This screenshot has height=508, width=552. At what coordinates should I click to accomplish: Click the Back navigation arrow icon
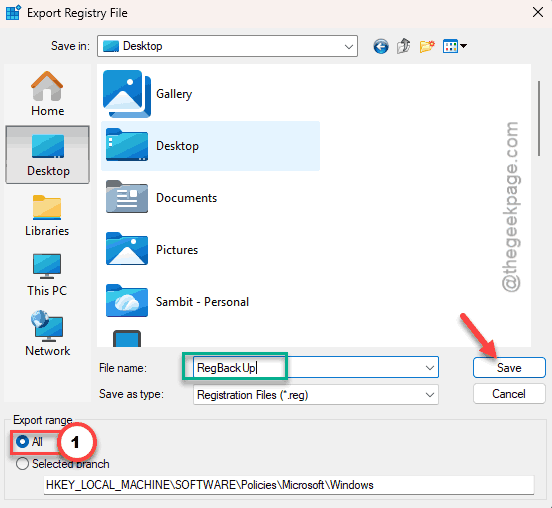click(381, 46)
